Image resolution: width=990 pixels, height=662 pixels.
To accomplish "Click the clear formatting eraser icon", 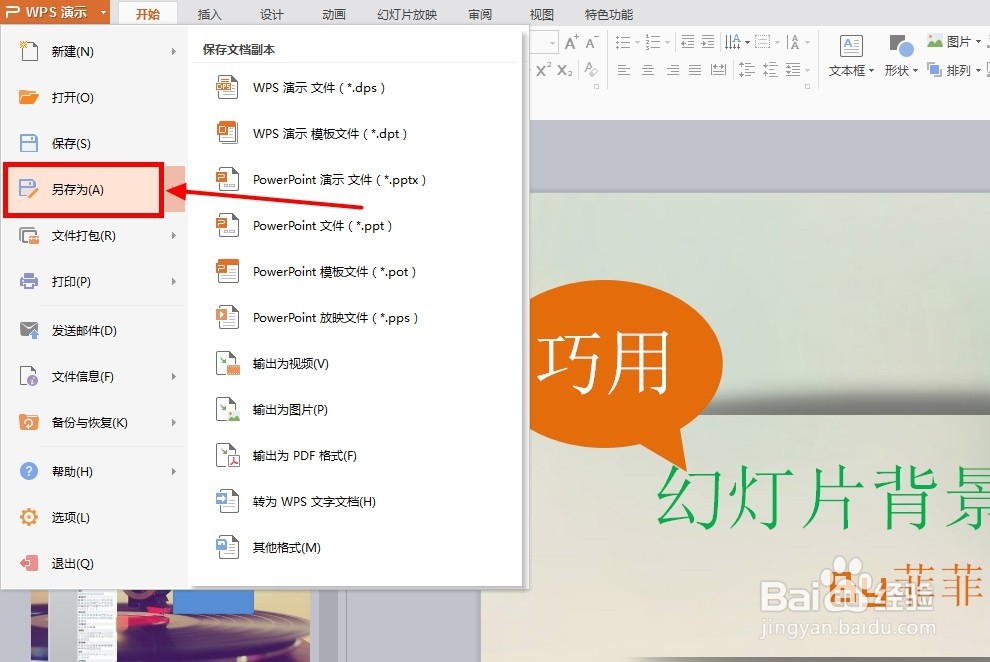I will (591, 69).
